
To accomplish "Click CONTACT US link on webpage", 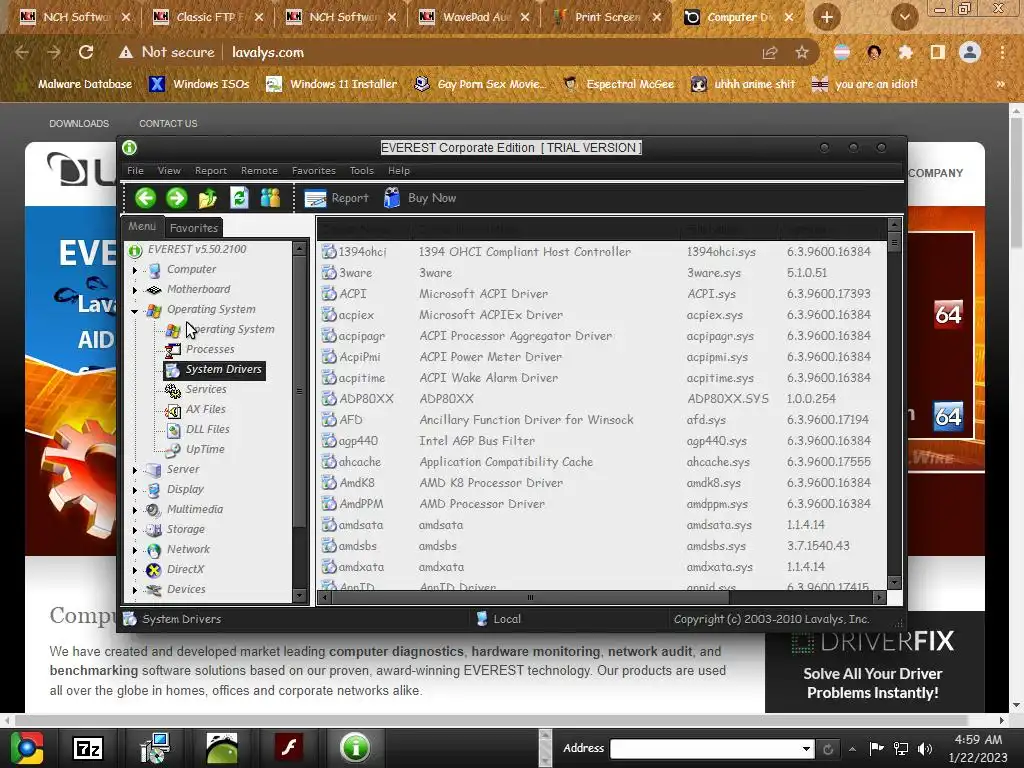I will coord(168,123).
